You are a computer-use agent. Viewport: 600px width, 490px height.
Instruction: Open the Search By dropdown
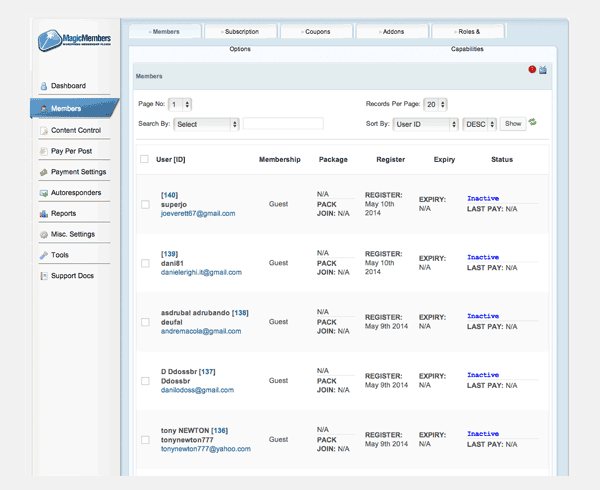[x=206, y=124]
